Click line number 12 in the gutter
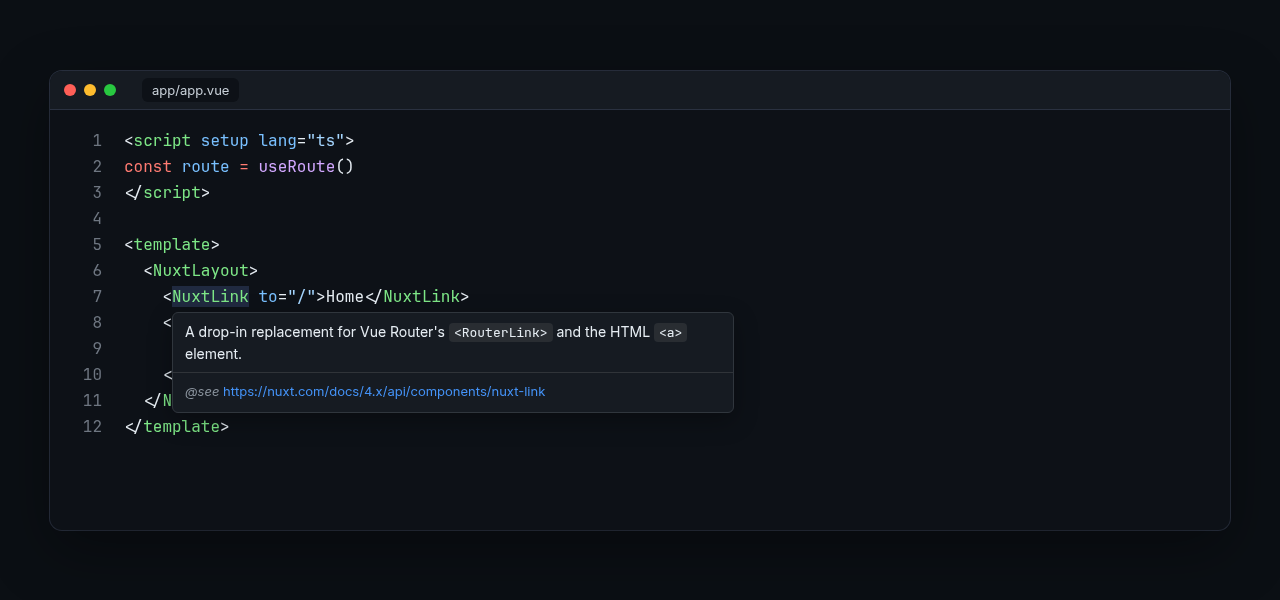Viewport: 1280px width, 600px height. (x=92, y=426)
